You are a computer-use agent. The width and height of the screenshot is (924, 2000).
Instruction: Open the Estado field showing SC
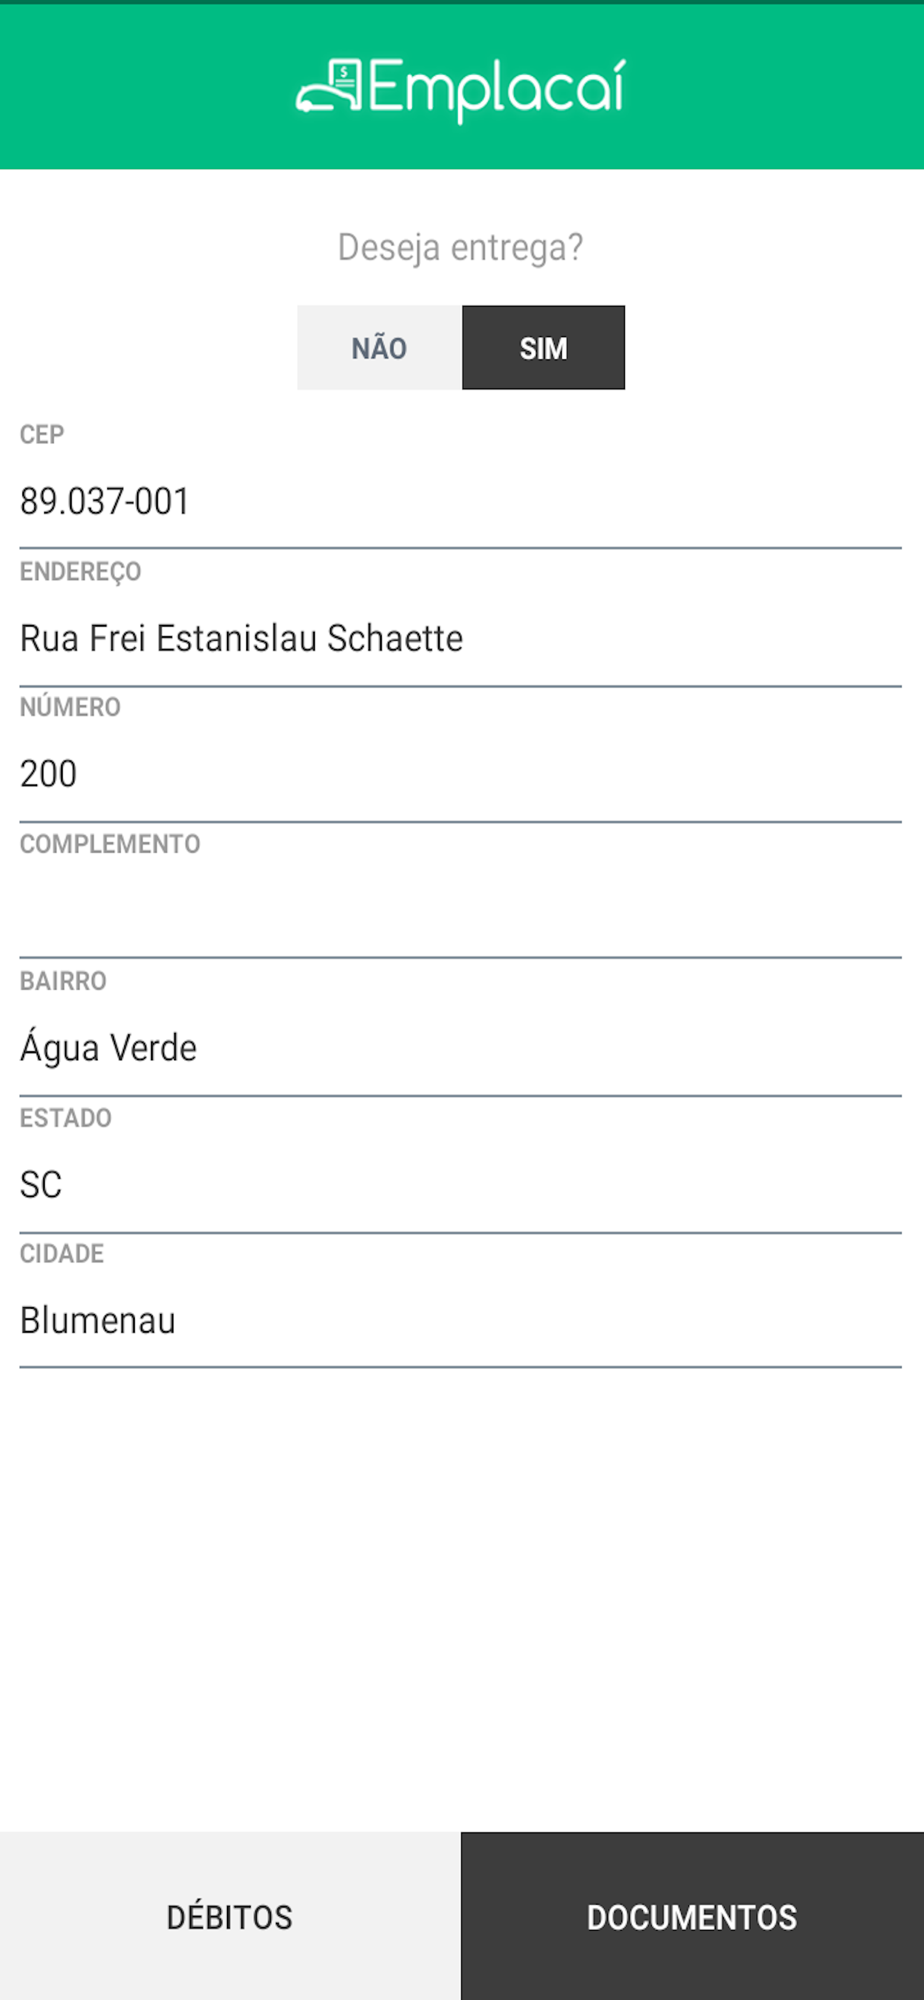pos(461,1185)
